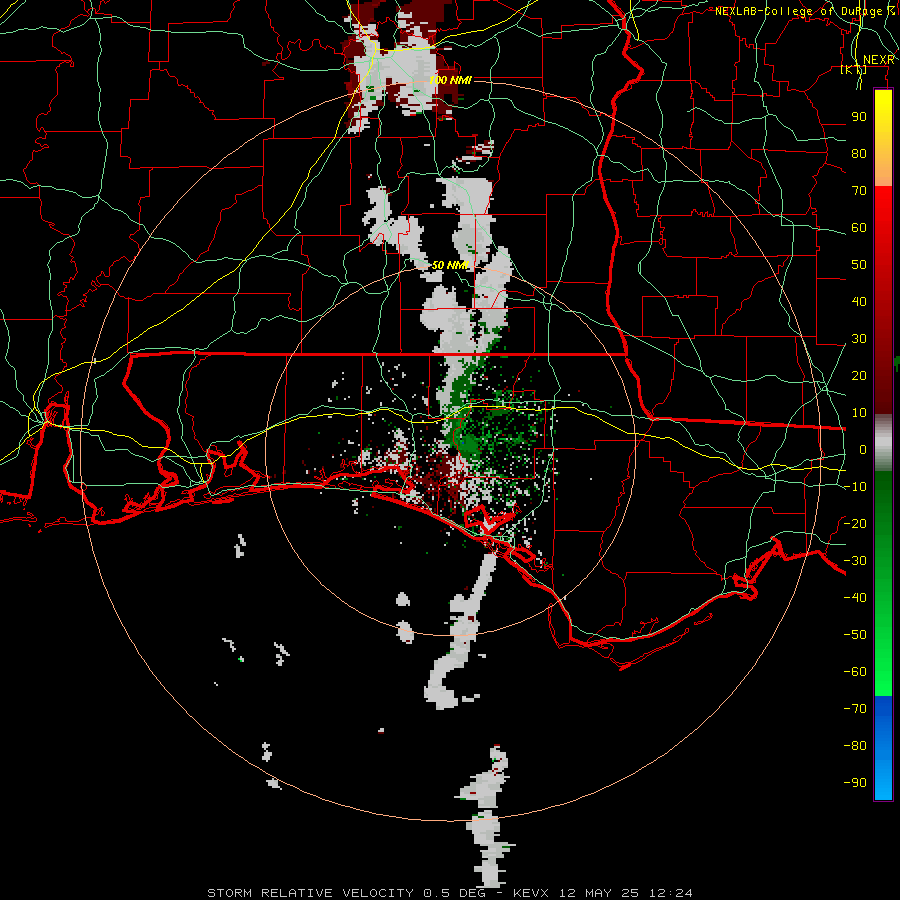
Task: Click the NEXR label at top right
Action: [x=879, y=60]
